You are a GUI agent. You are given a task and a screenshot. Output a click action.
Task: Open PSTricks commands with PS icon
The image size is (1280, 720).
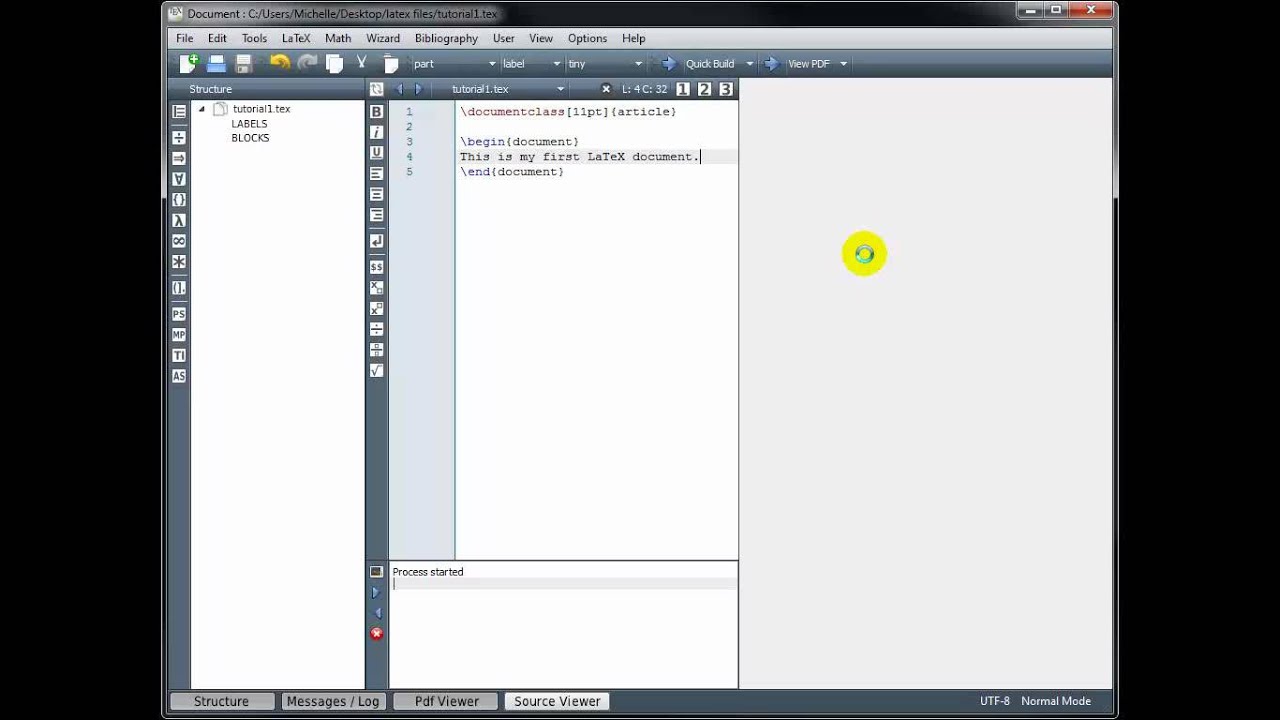(x=179, y=314)
